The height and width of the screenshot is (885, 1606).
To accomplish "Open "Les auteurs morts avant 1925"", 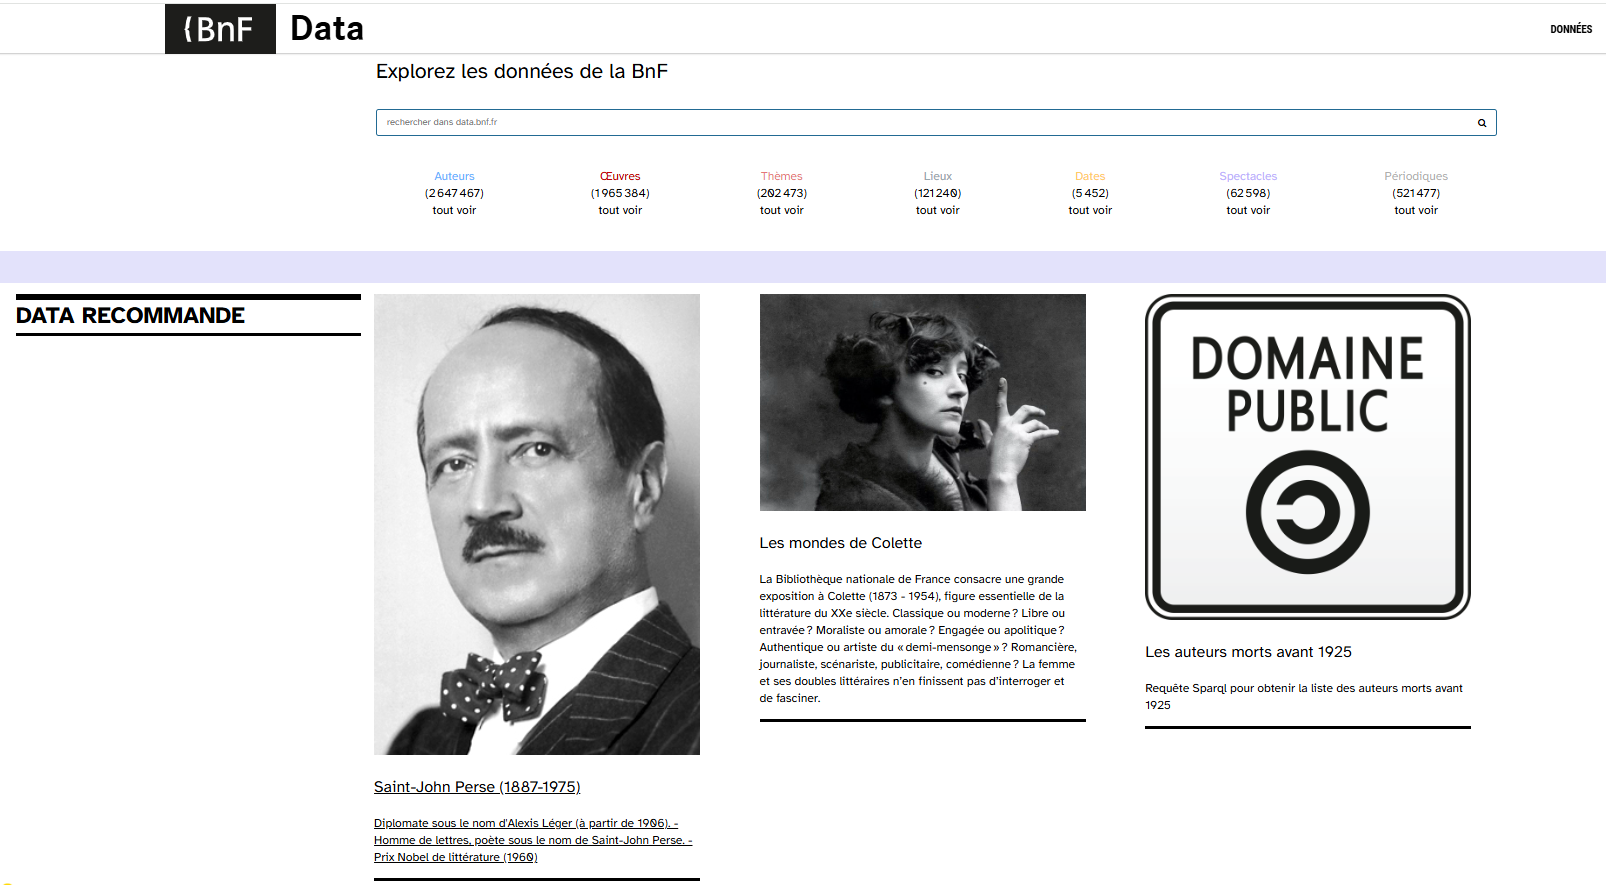I will click(1248, 652).
